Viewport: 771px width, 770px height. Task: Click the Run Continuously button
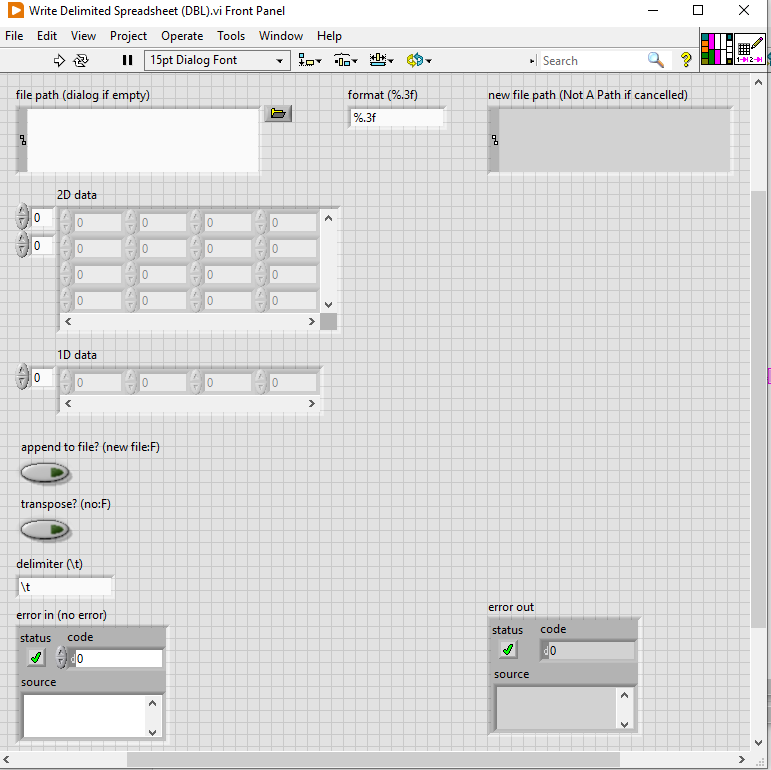pyautogui.click(x=81, y=60)
